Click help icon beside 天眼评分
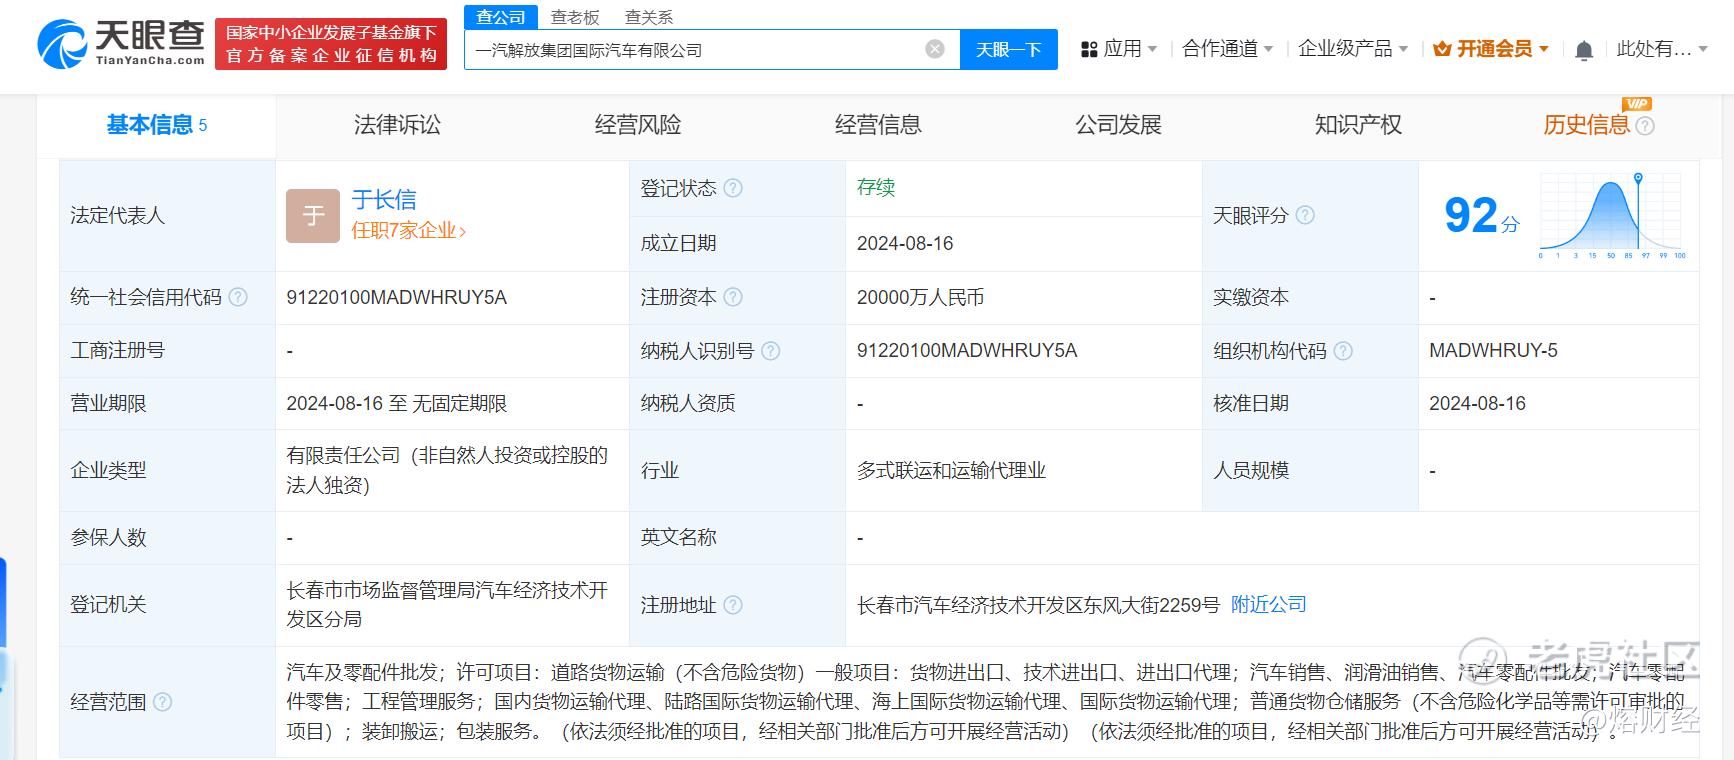 click(1305, 215)
